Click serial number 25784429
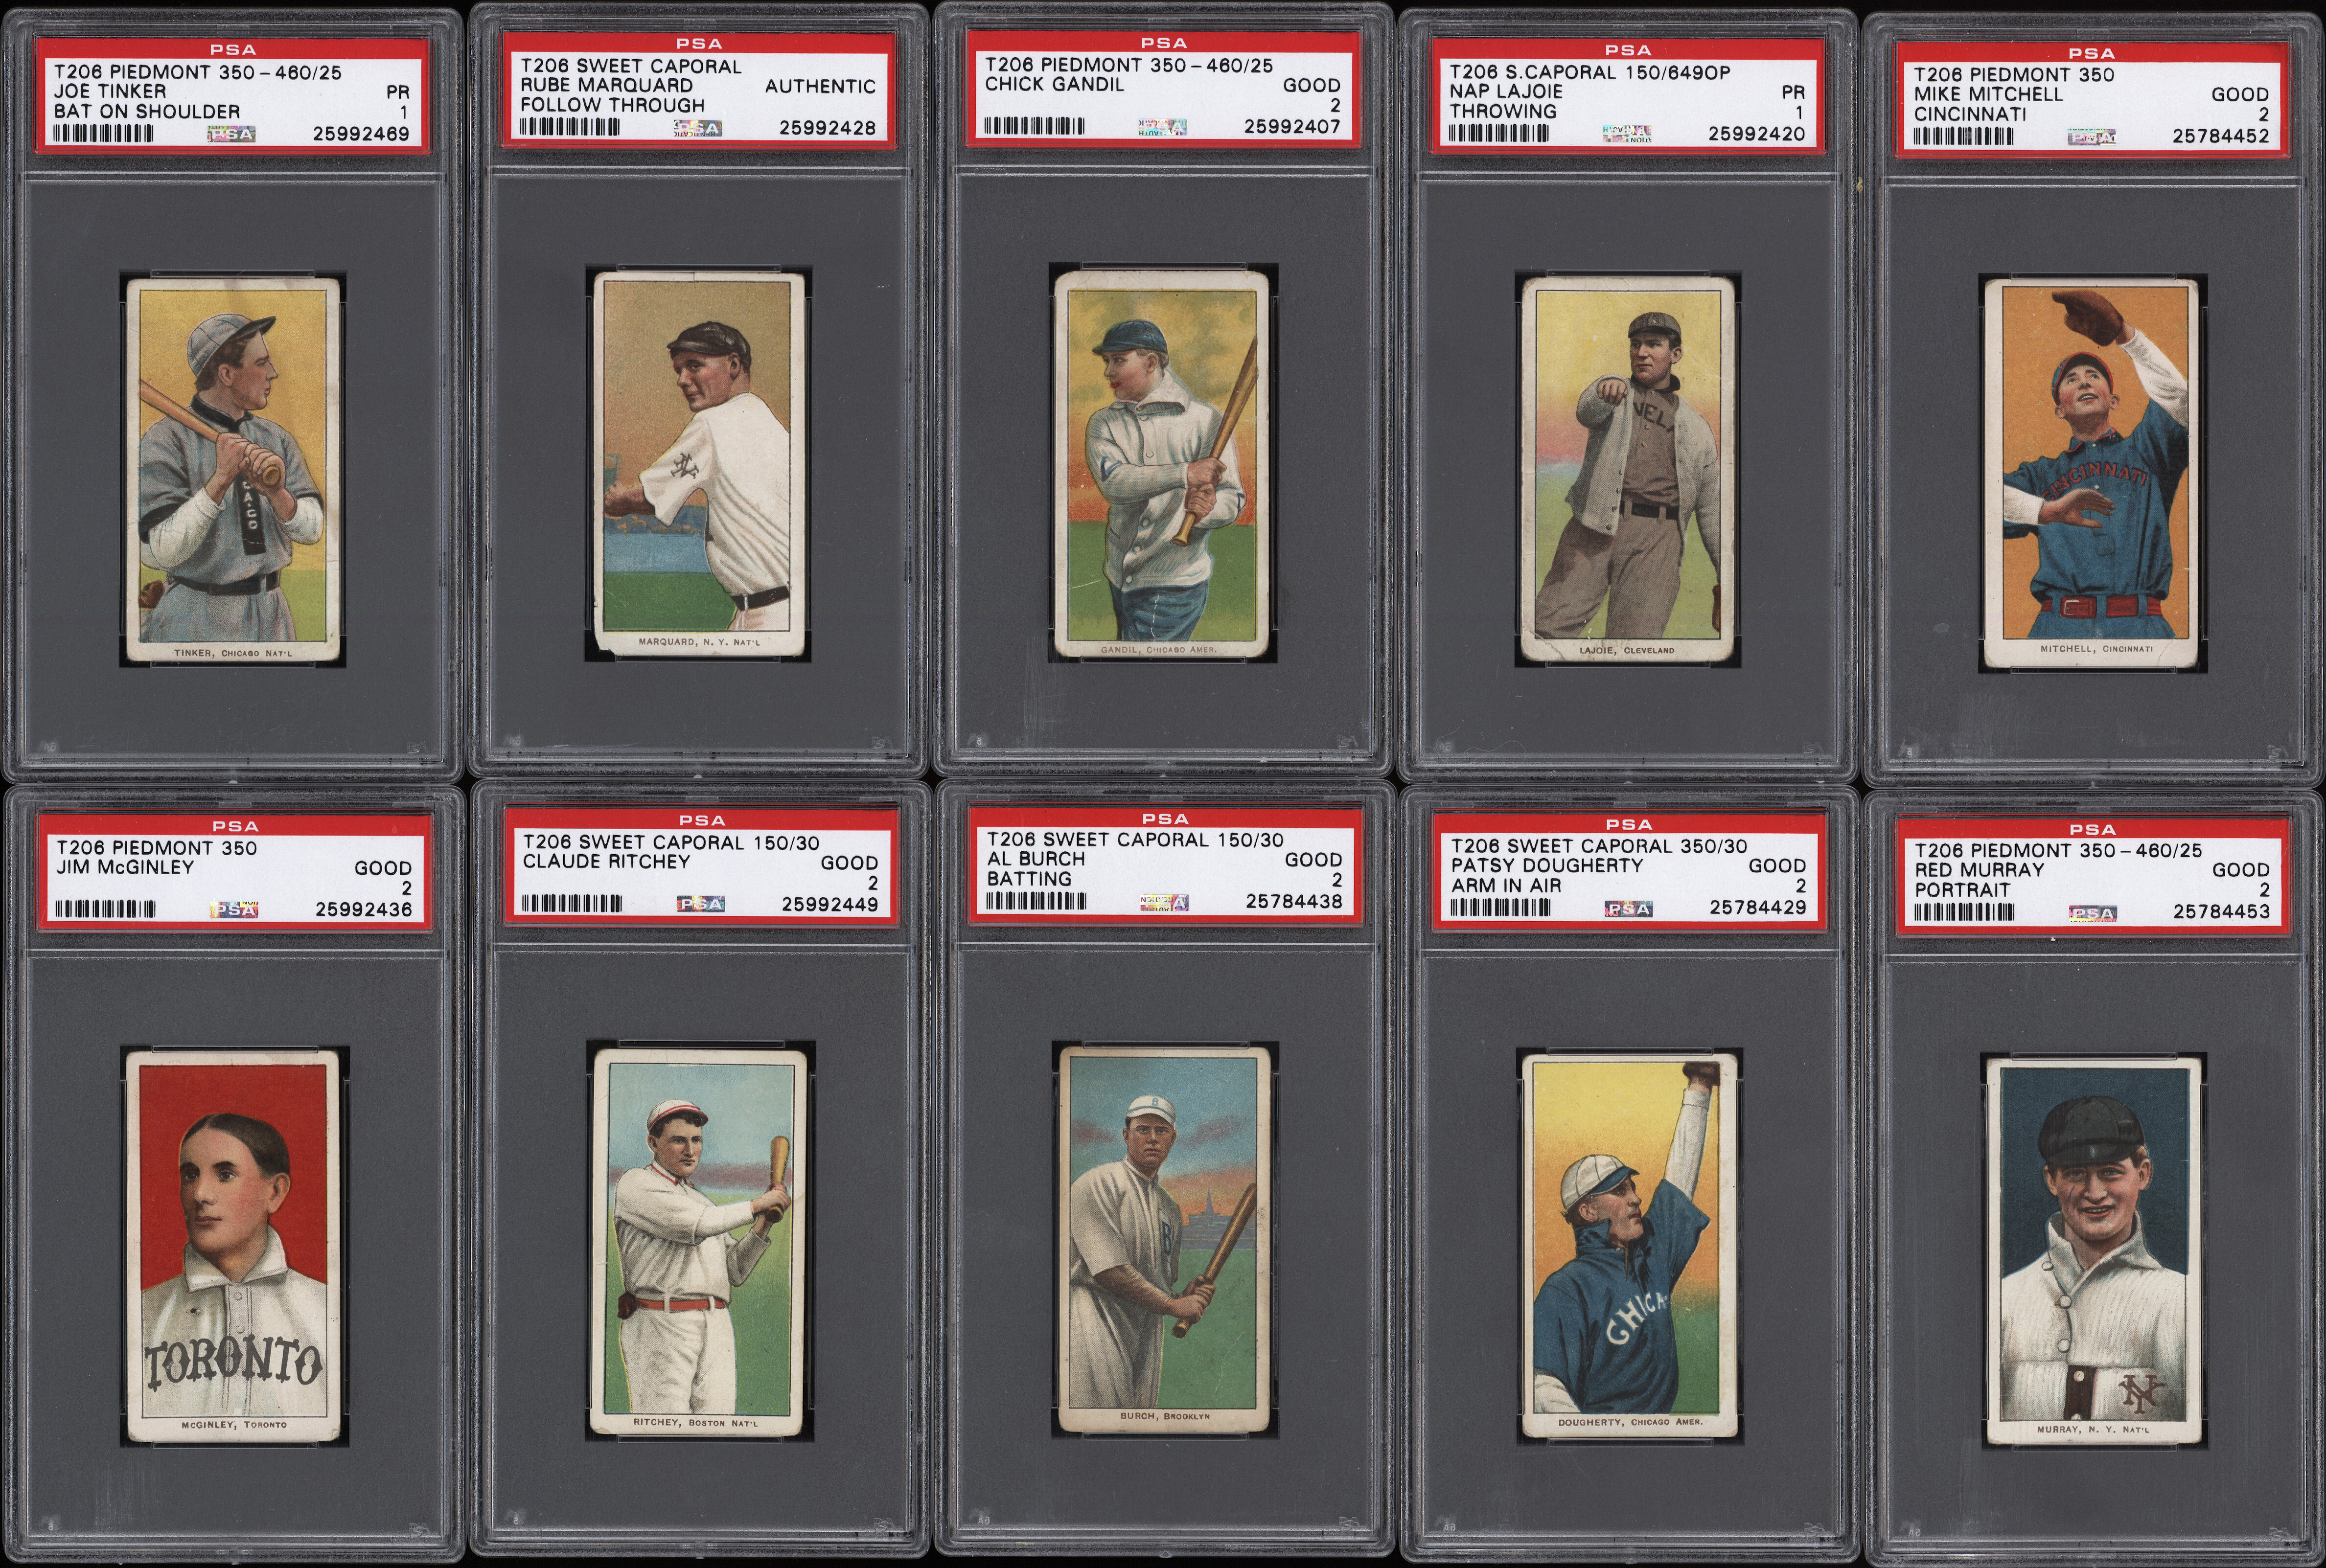Image resolution: width=2326 pixels, height=1568 pixels. (1758, 908)
